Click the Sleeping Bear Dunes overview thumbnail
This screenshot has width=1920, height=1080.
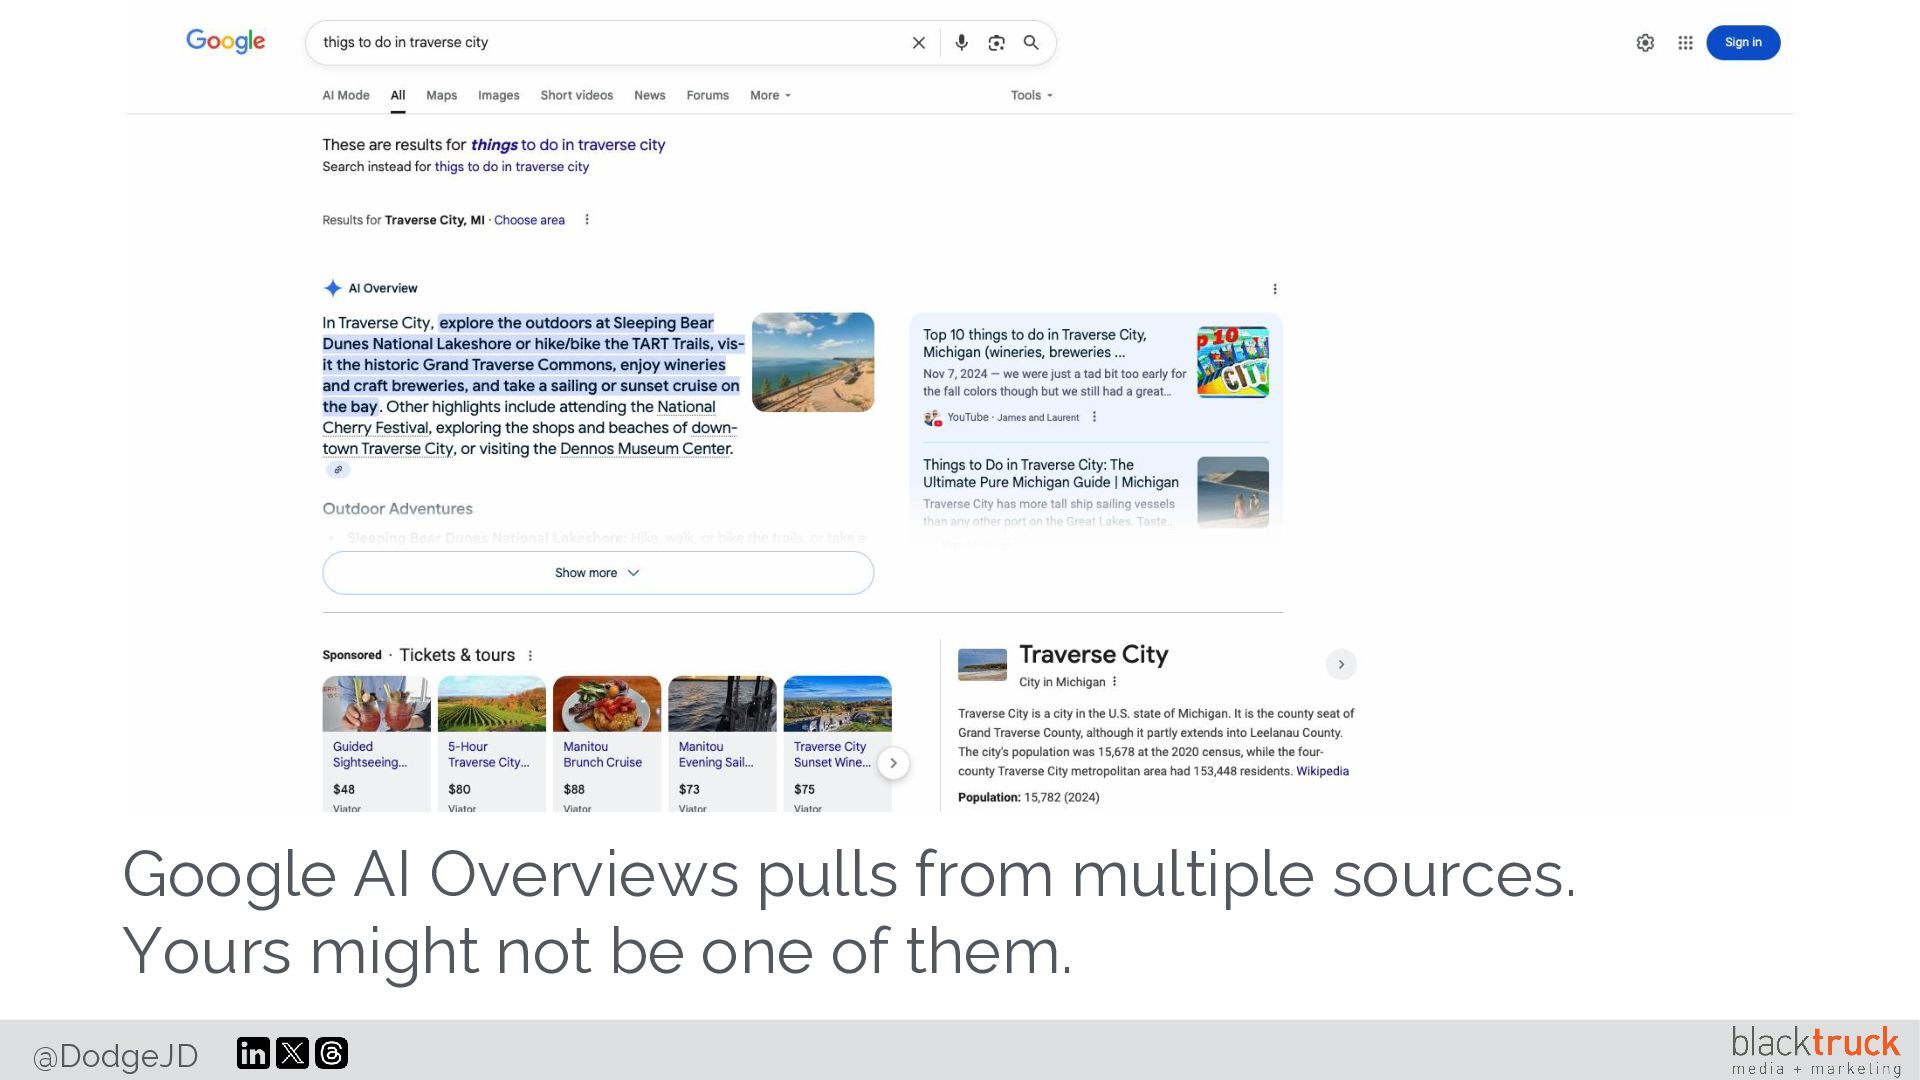(813, 362)
